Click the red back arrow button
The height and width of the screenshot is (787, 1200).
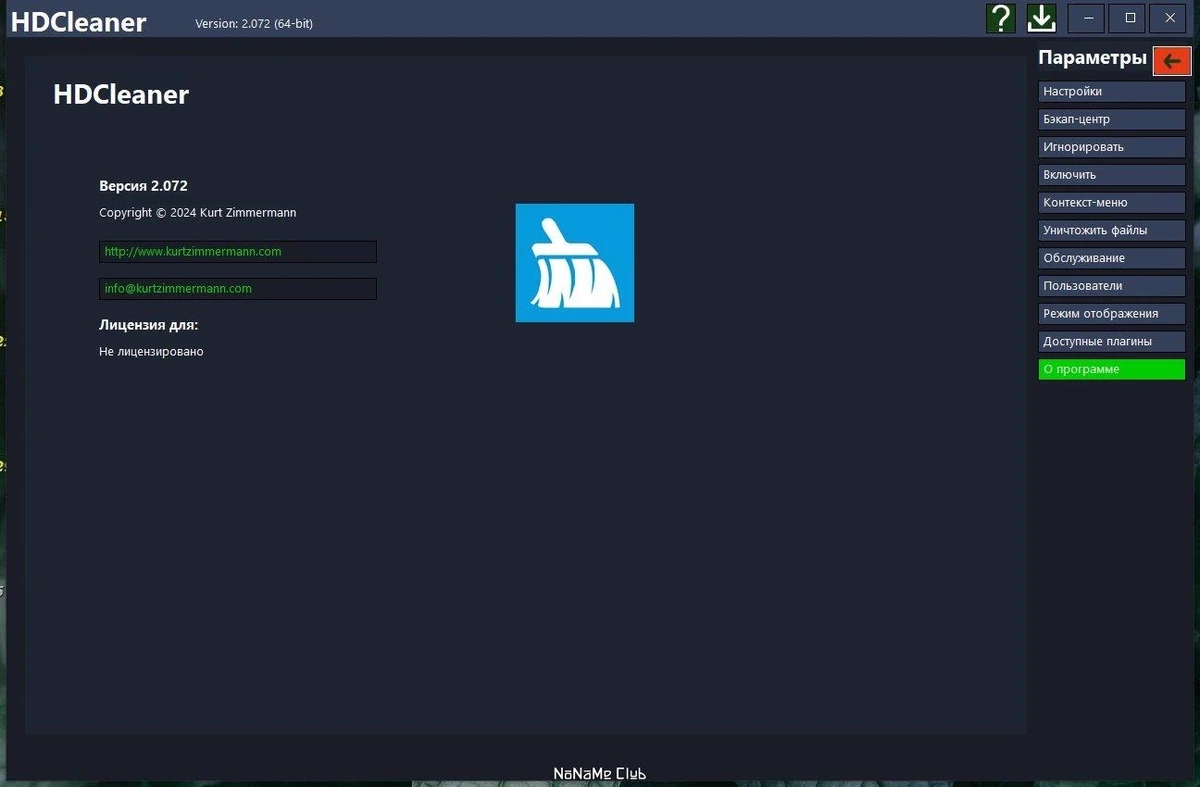pos(1172,61)
